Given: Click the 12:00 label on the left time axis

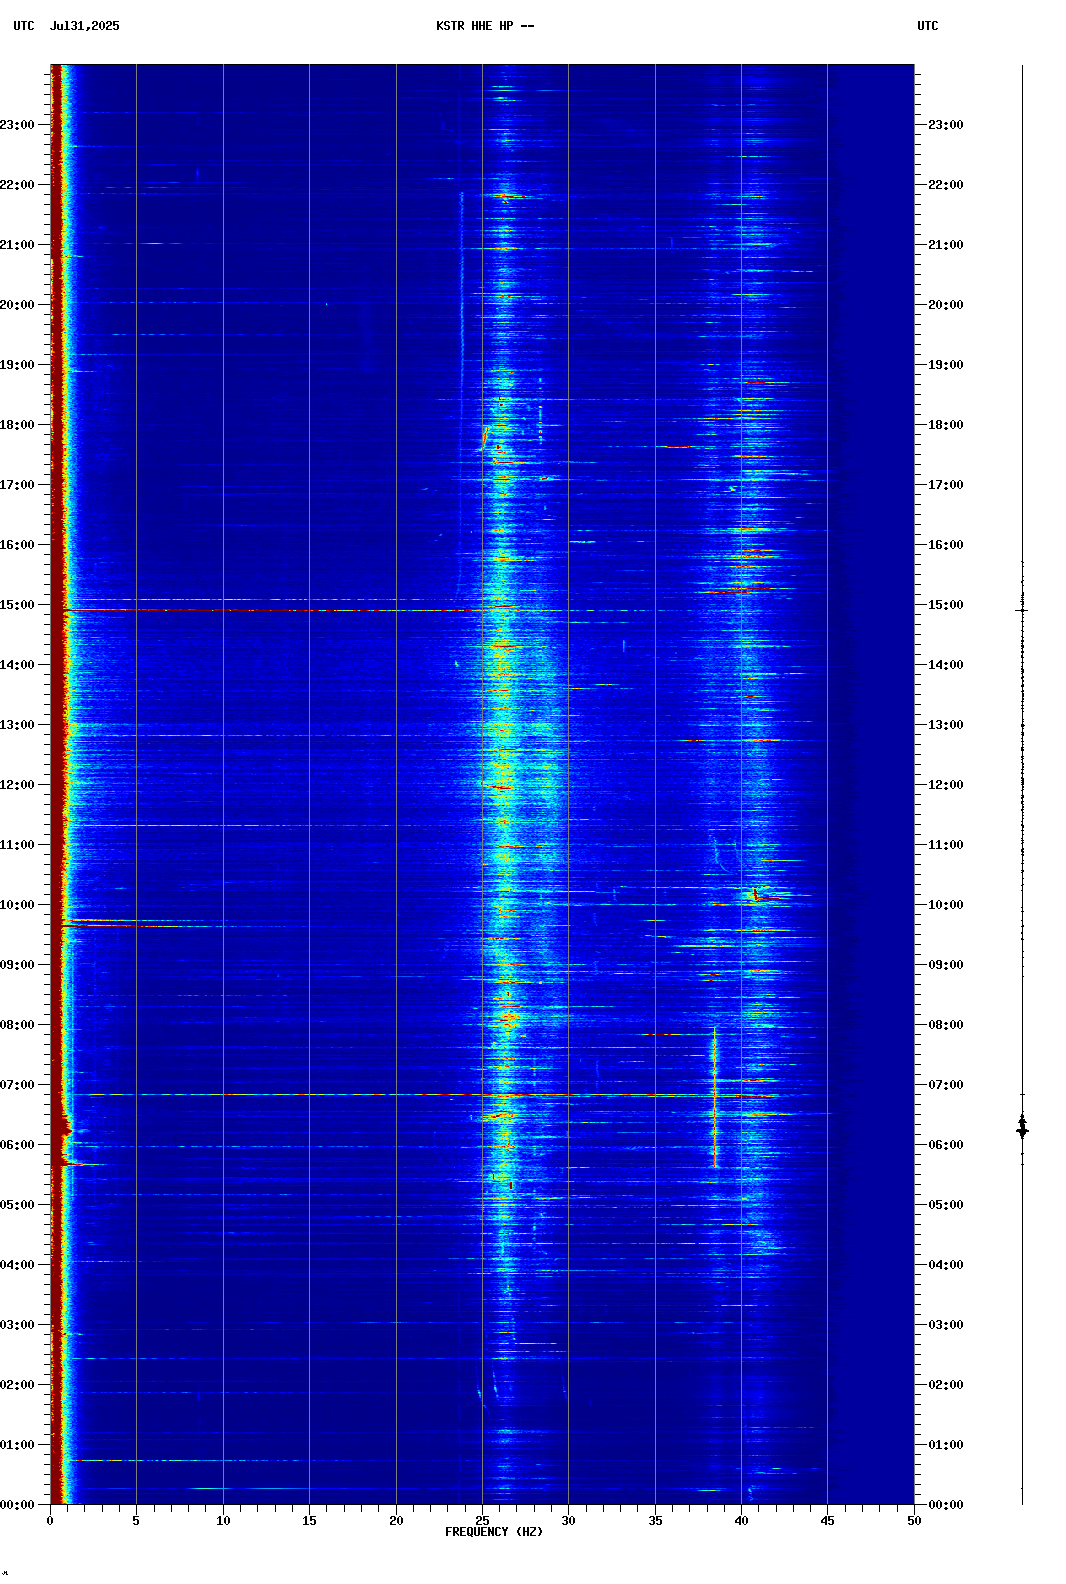Looking at the screenshot, I should 17,785.
